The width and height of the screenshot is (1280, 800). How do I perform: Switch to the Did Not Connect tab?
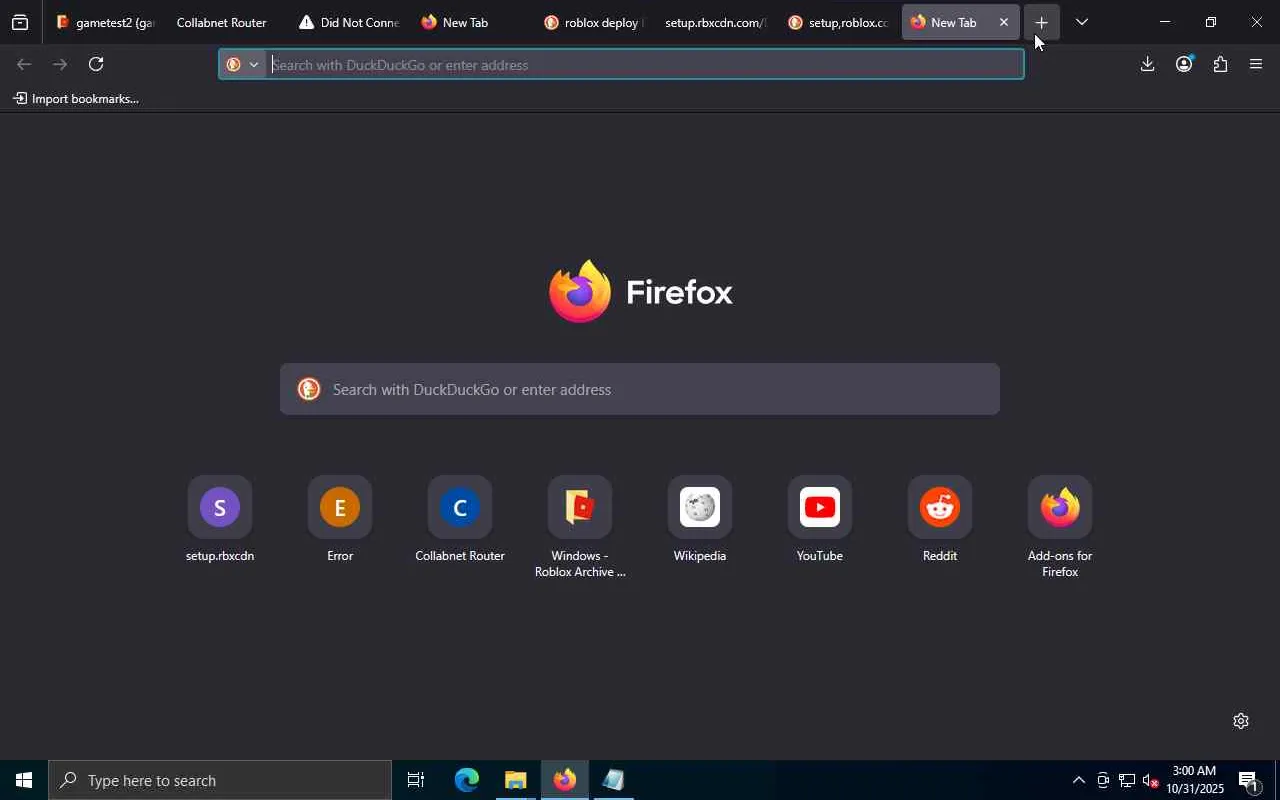coord(348,22)
